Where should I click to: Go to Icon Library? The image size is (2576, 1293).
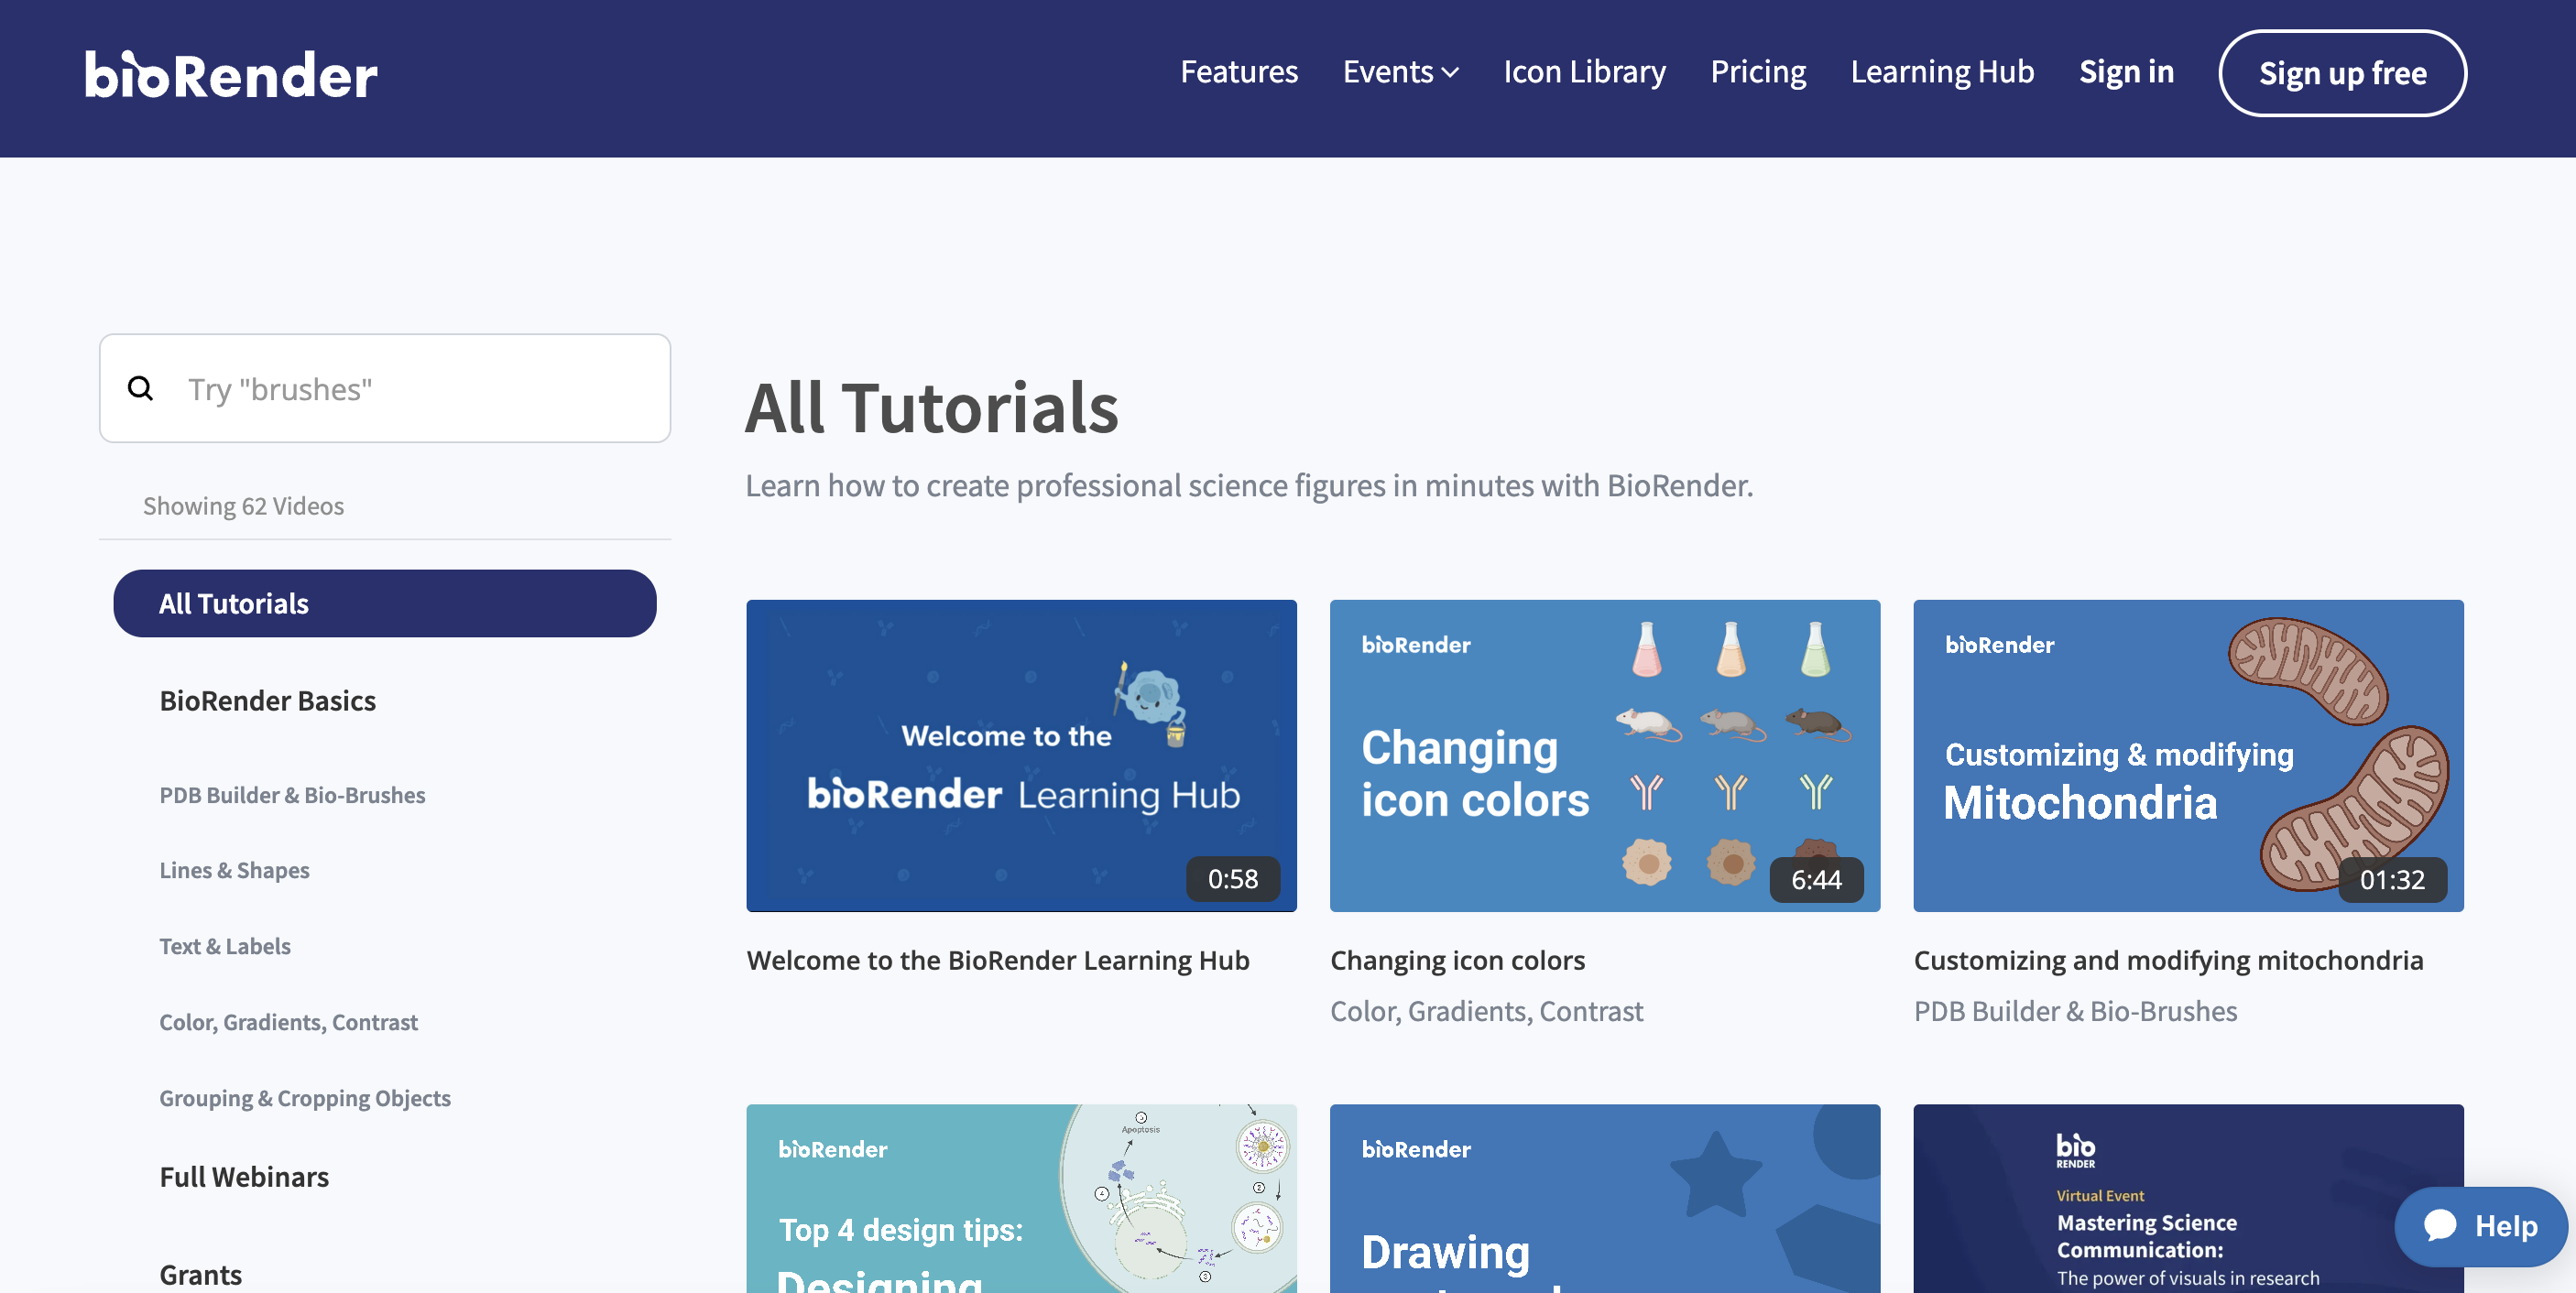[1584, 72]
